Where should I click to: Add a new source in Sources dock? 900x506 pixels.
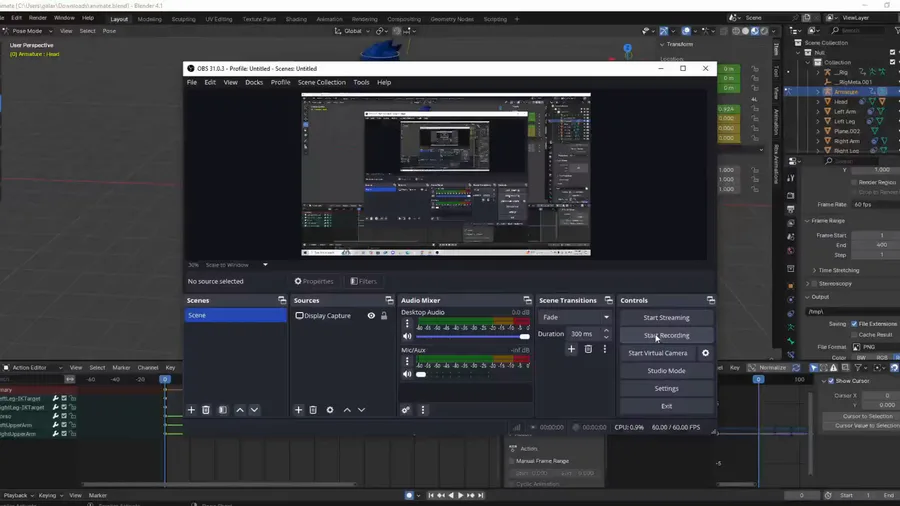pyautogui.click(x=298, y=410)
